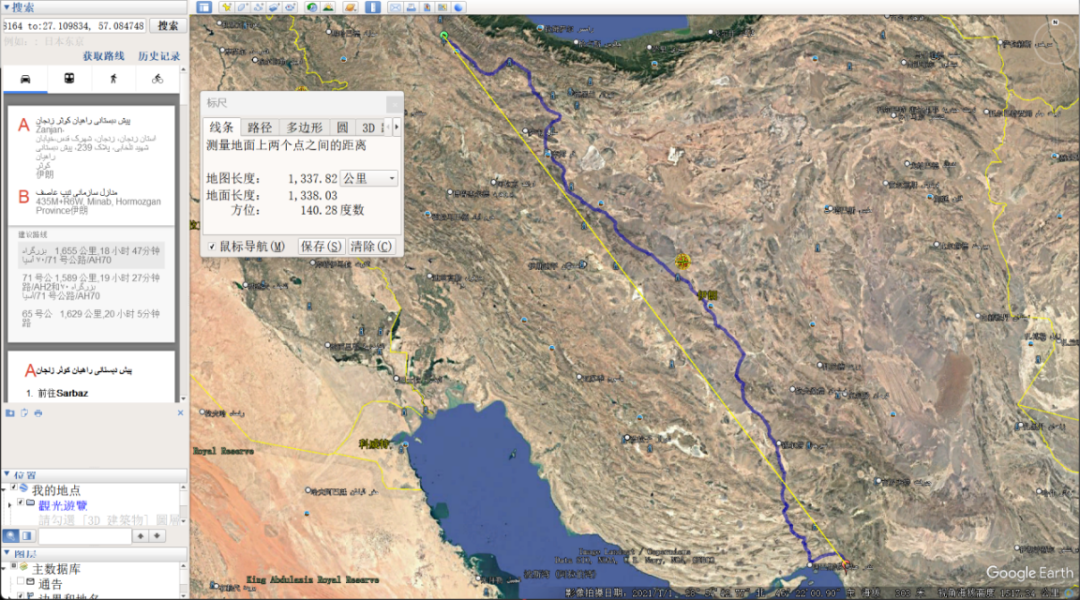Select the bicycle directions icon
This screenshot has height=600, width=1080.
pyautogui.click(x=157, y=78)
